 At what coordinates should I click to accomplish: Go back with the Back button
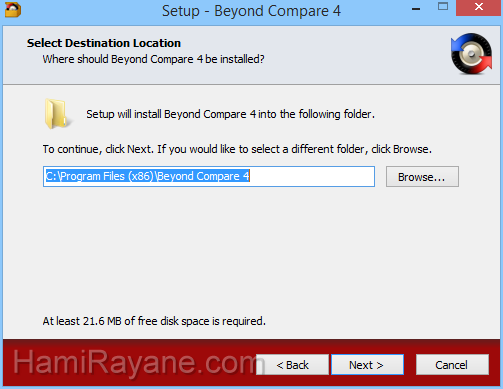pyautogui.click(x=292, y=365)
